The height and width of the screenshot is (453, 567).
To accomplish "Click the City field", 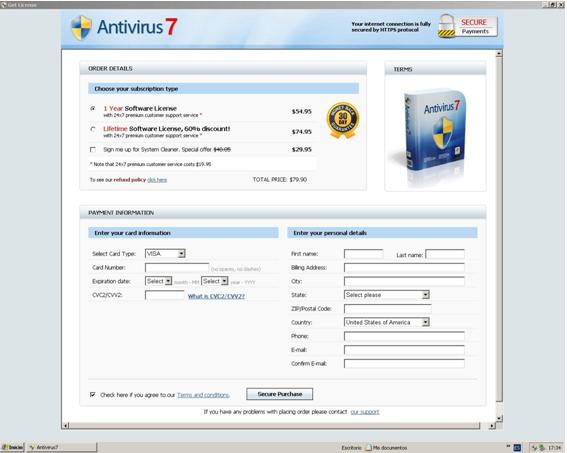I will pos(404,281).
